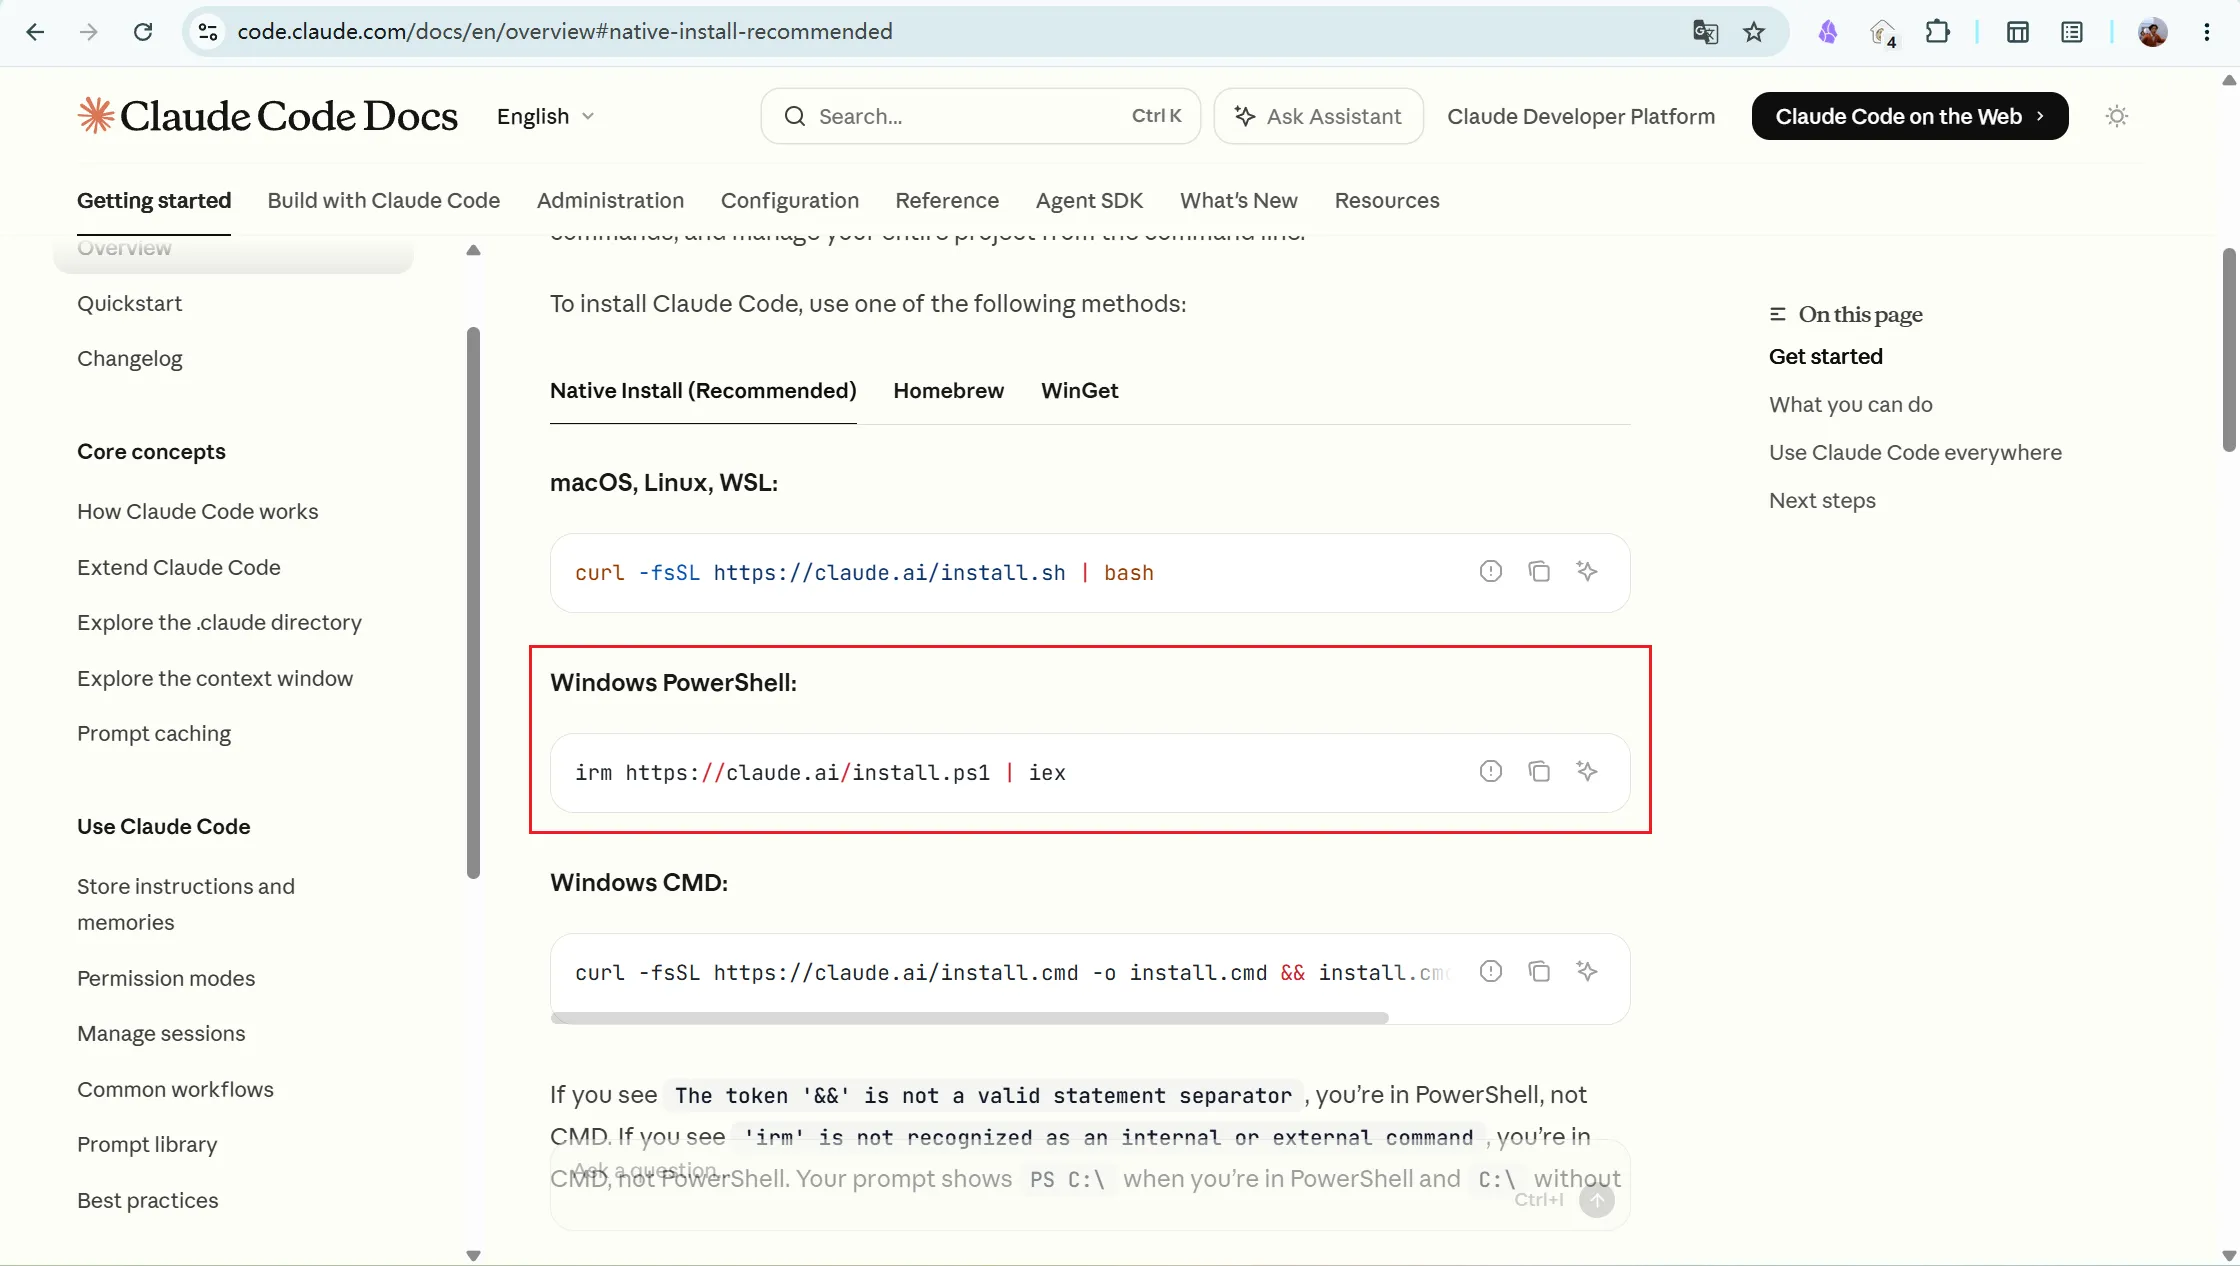Go back with the browser back arrow
The image size is (2240, 1266).
click(35, 32)
